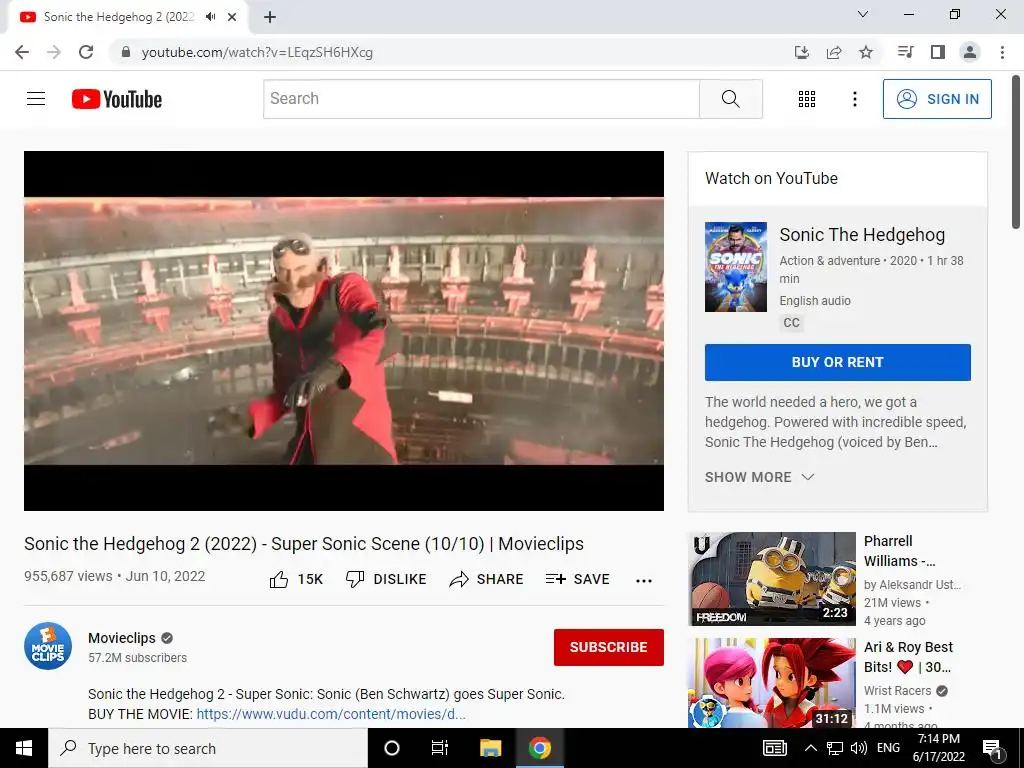Viewport: 1024px width, 768px height.
Task: Open the Chrome profile avatar
Action: point(970,52)
